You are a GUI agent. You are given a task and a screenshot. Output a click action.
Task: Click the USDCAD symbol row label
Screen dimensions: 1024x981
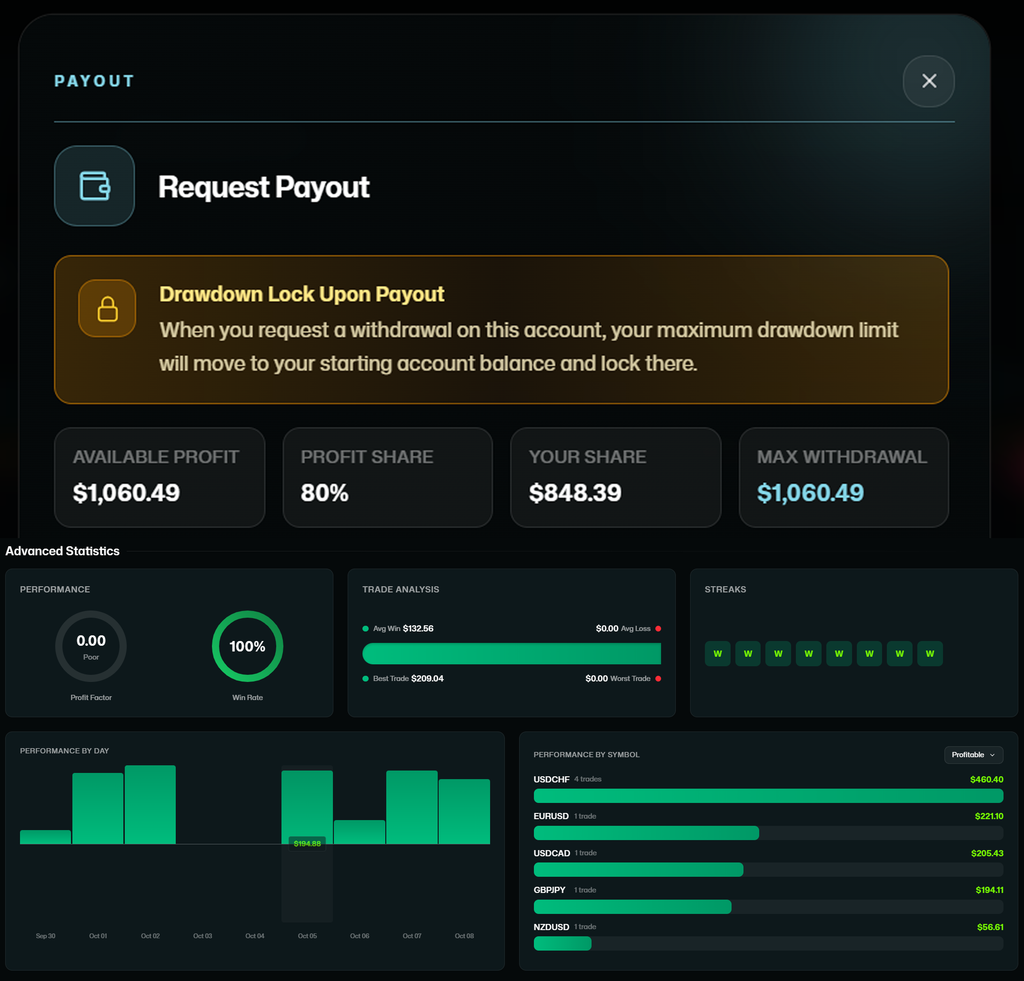click(x=552, y=853)
